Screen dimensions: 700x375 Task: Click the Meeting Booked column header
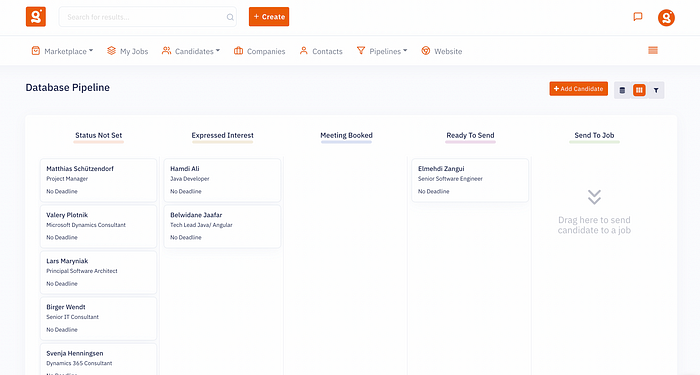346,135
